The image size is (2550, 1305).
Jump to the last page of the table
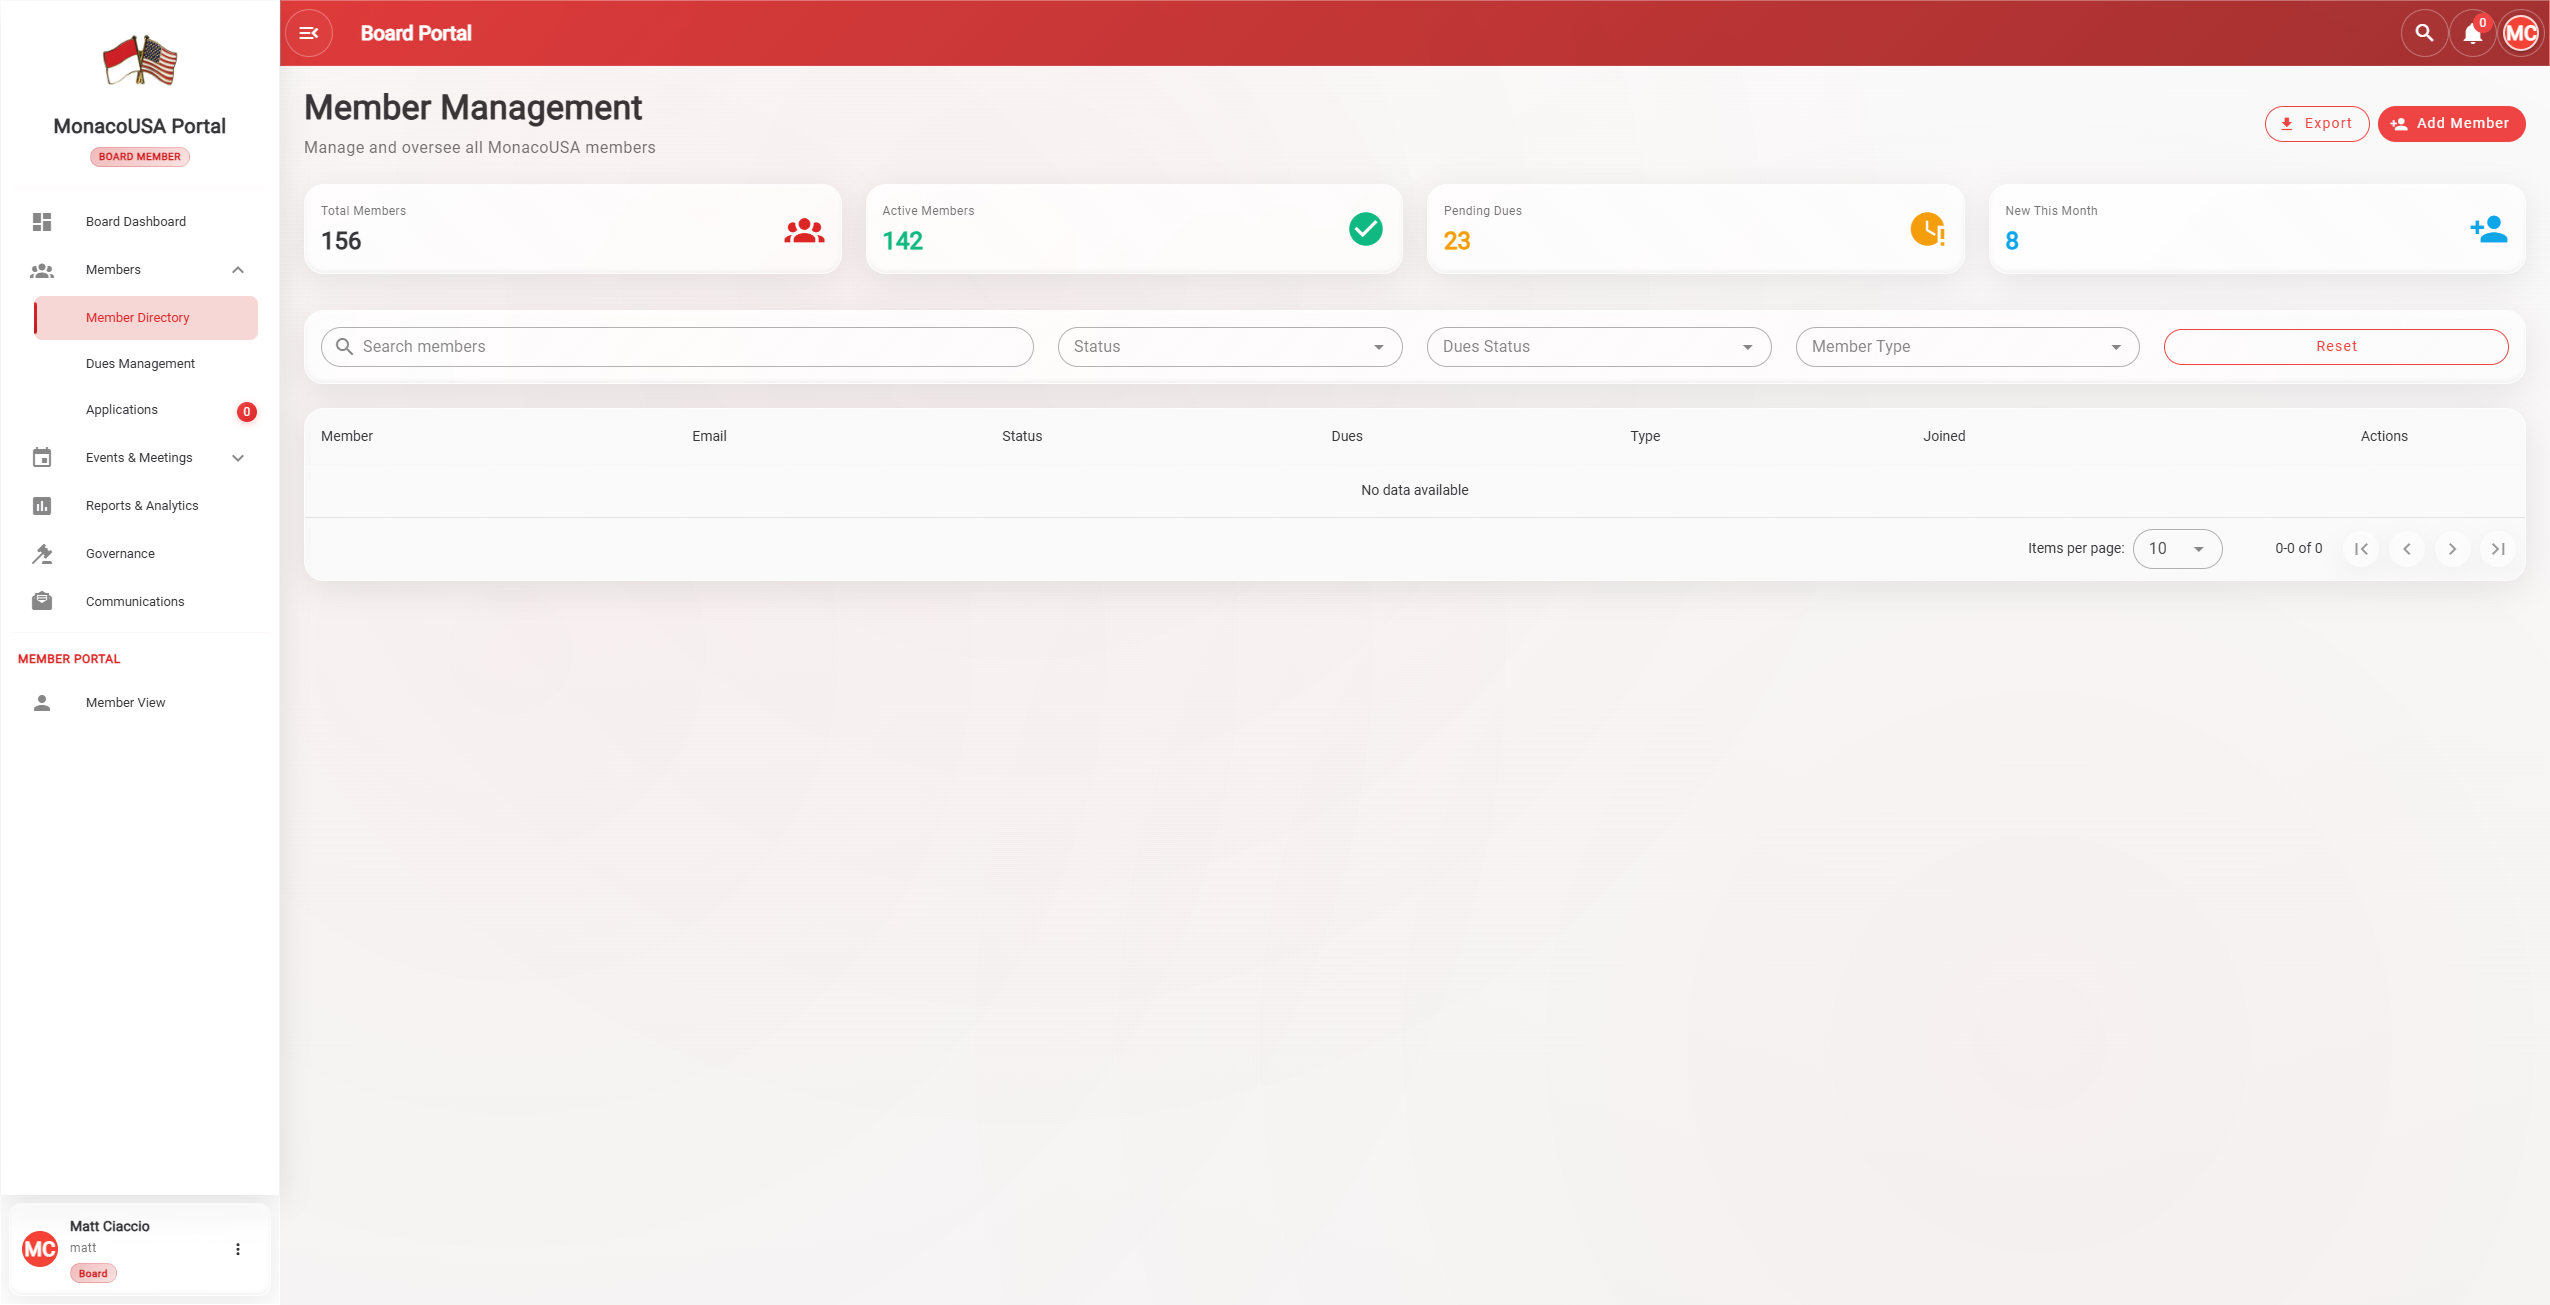pos(2498,549)
